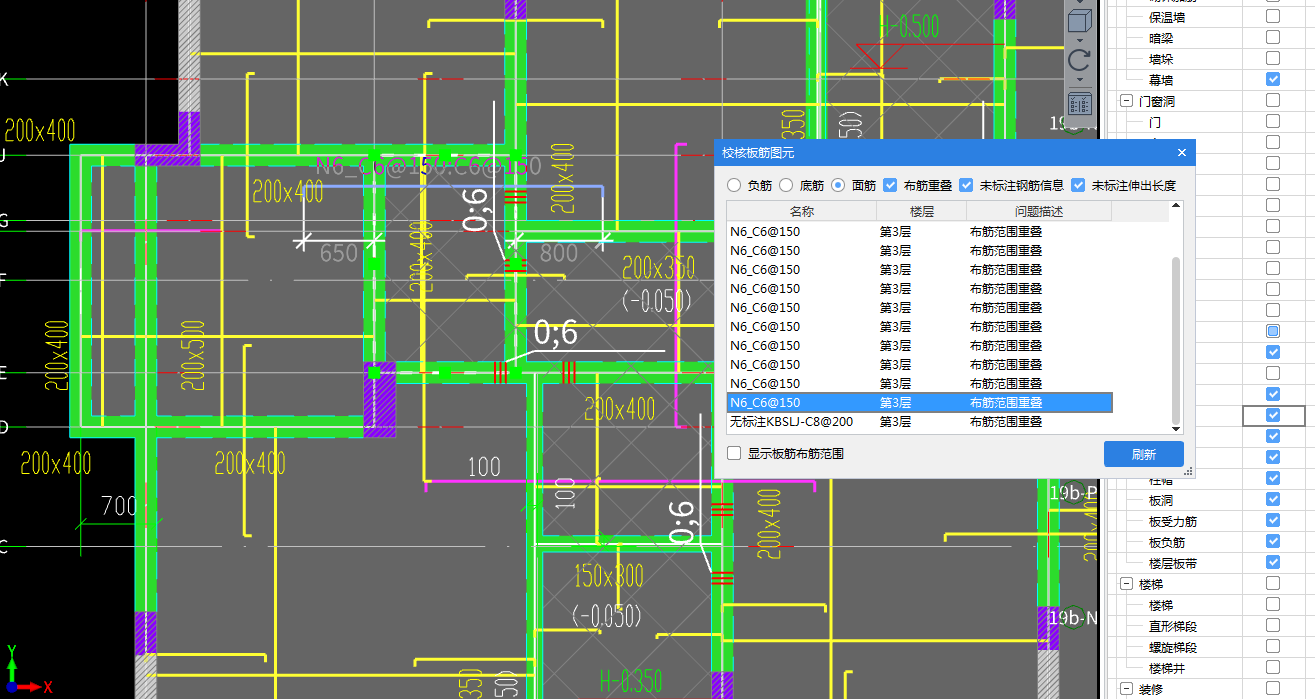The width and height of the screenshot is (1315, 699).
Task: Click the 刷新 button
Action: pyautogui.click(x=1144, y=454)
